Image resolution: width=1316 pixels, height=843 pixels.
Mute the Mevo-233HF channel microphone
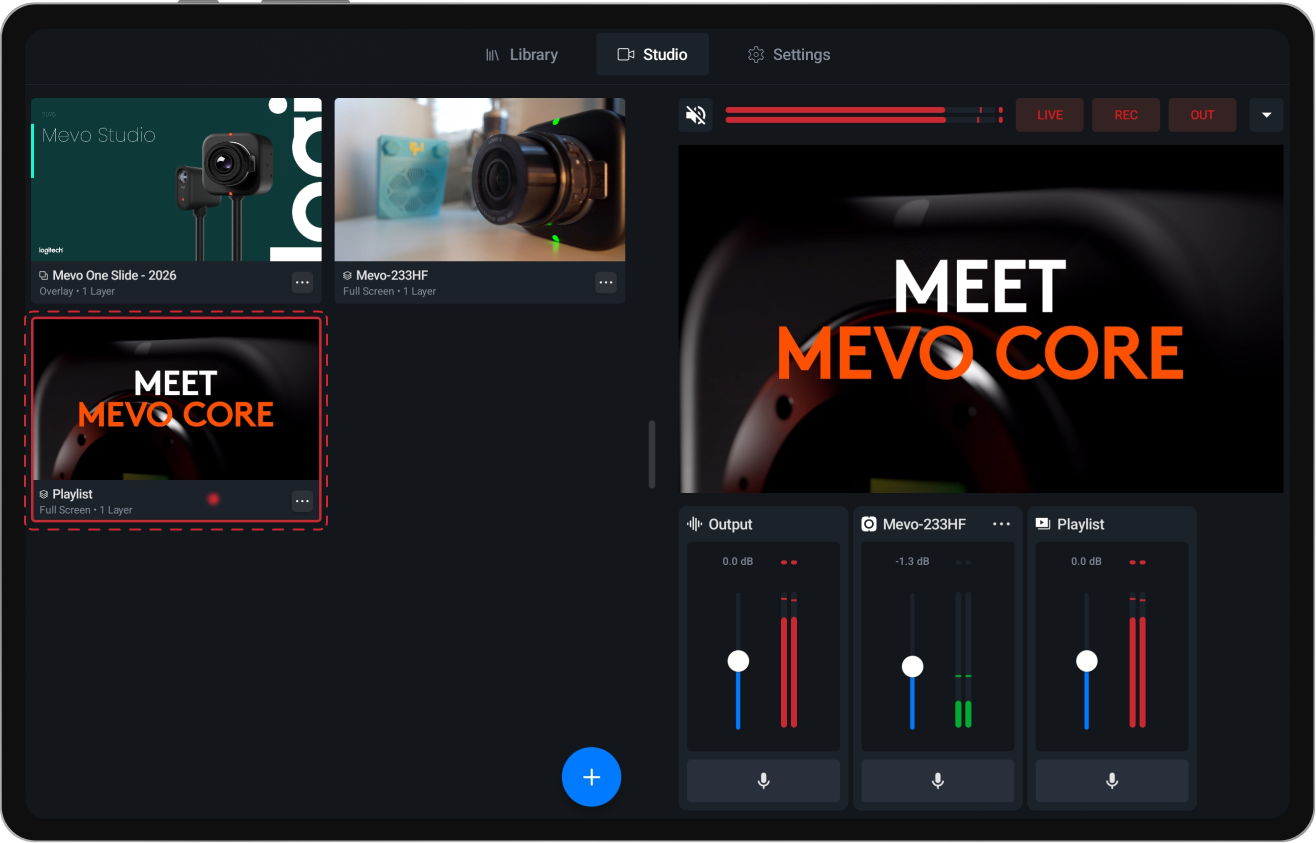[936, 781]
